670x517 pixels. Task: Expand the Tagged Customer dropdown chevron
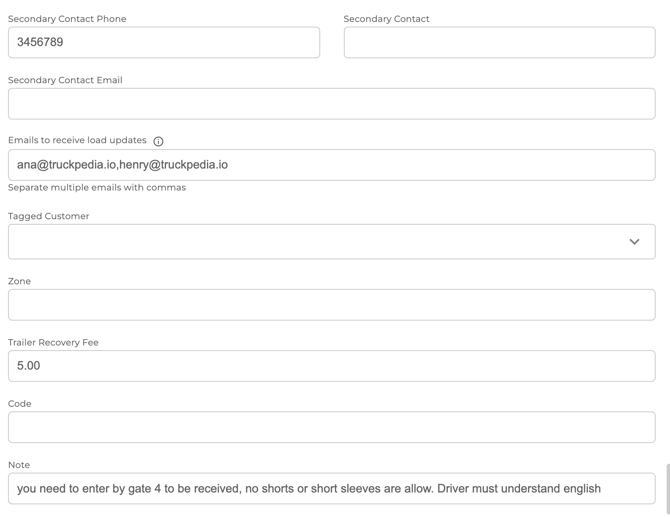click(634, 242)
